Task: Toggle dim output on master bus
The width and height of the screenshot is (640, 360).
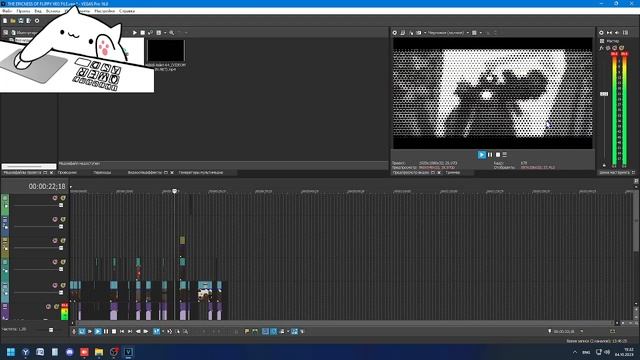Action: coord(617,33)
